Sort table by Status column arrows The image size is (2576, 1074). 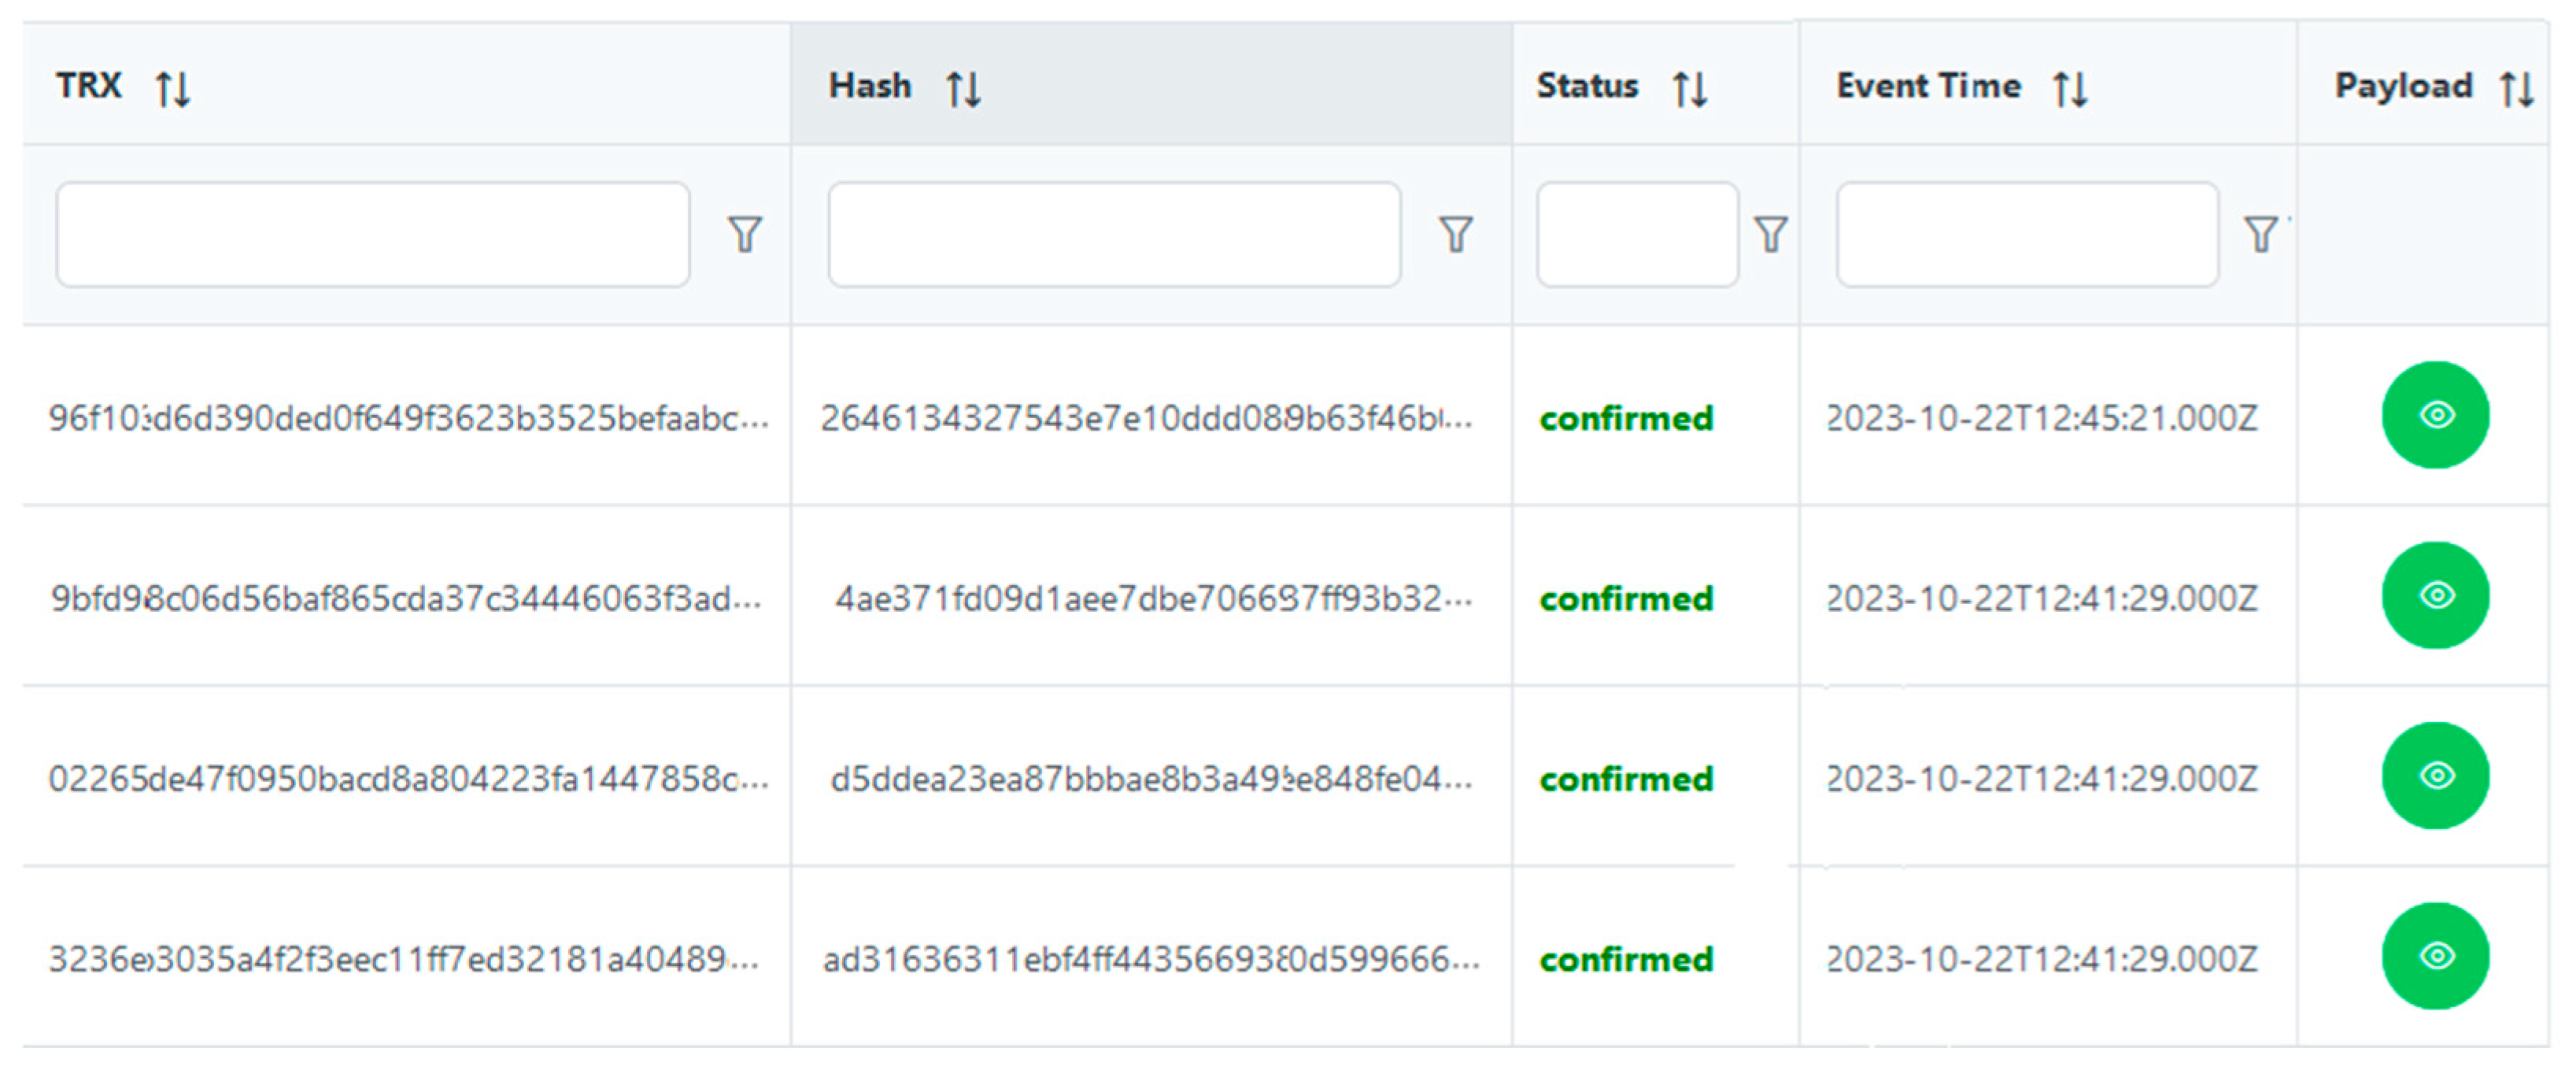click(x=1690, y=88)
